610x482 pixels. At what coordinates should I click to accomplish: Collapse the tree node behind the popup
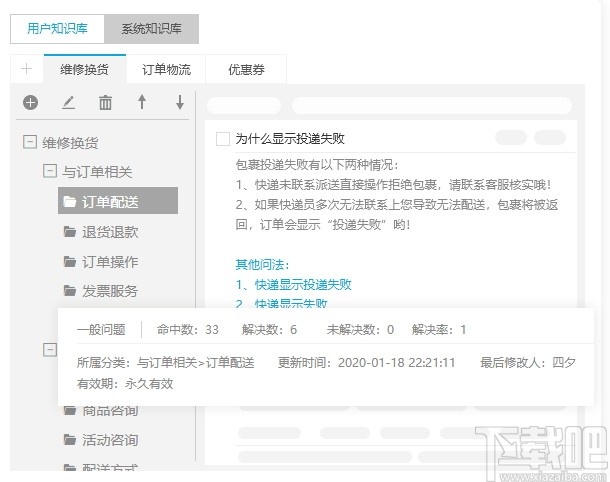point(50,349)
